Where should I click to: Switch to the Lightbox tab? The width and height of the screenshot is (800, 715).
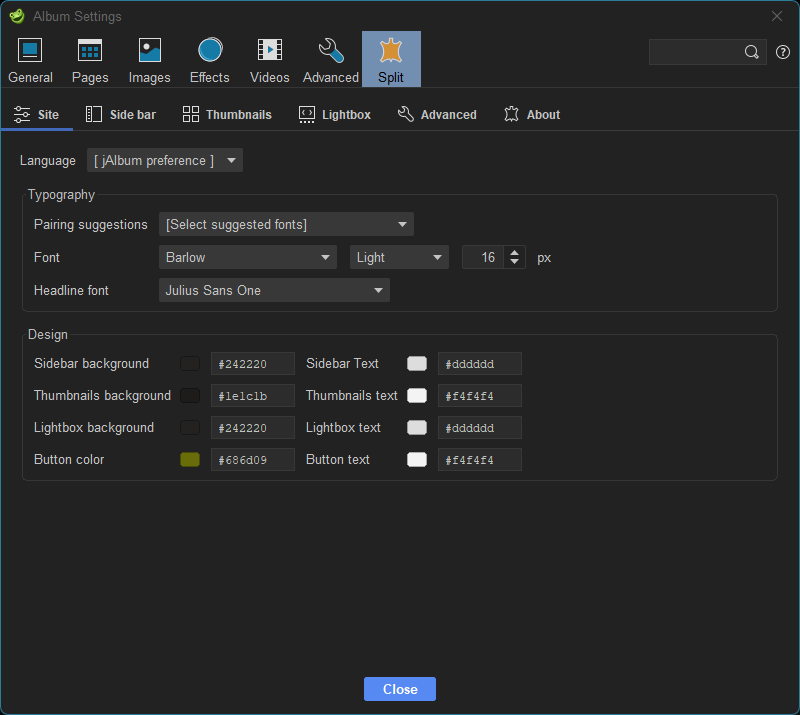(x=335, y=114)
